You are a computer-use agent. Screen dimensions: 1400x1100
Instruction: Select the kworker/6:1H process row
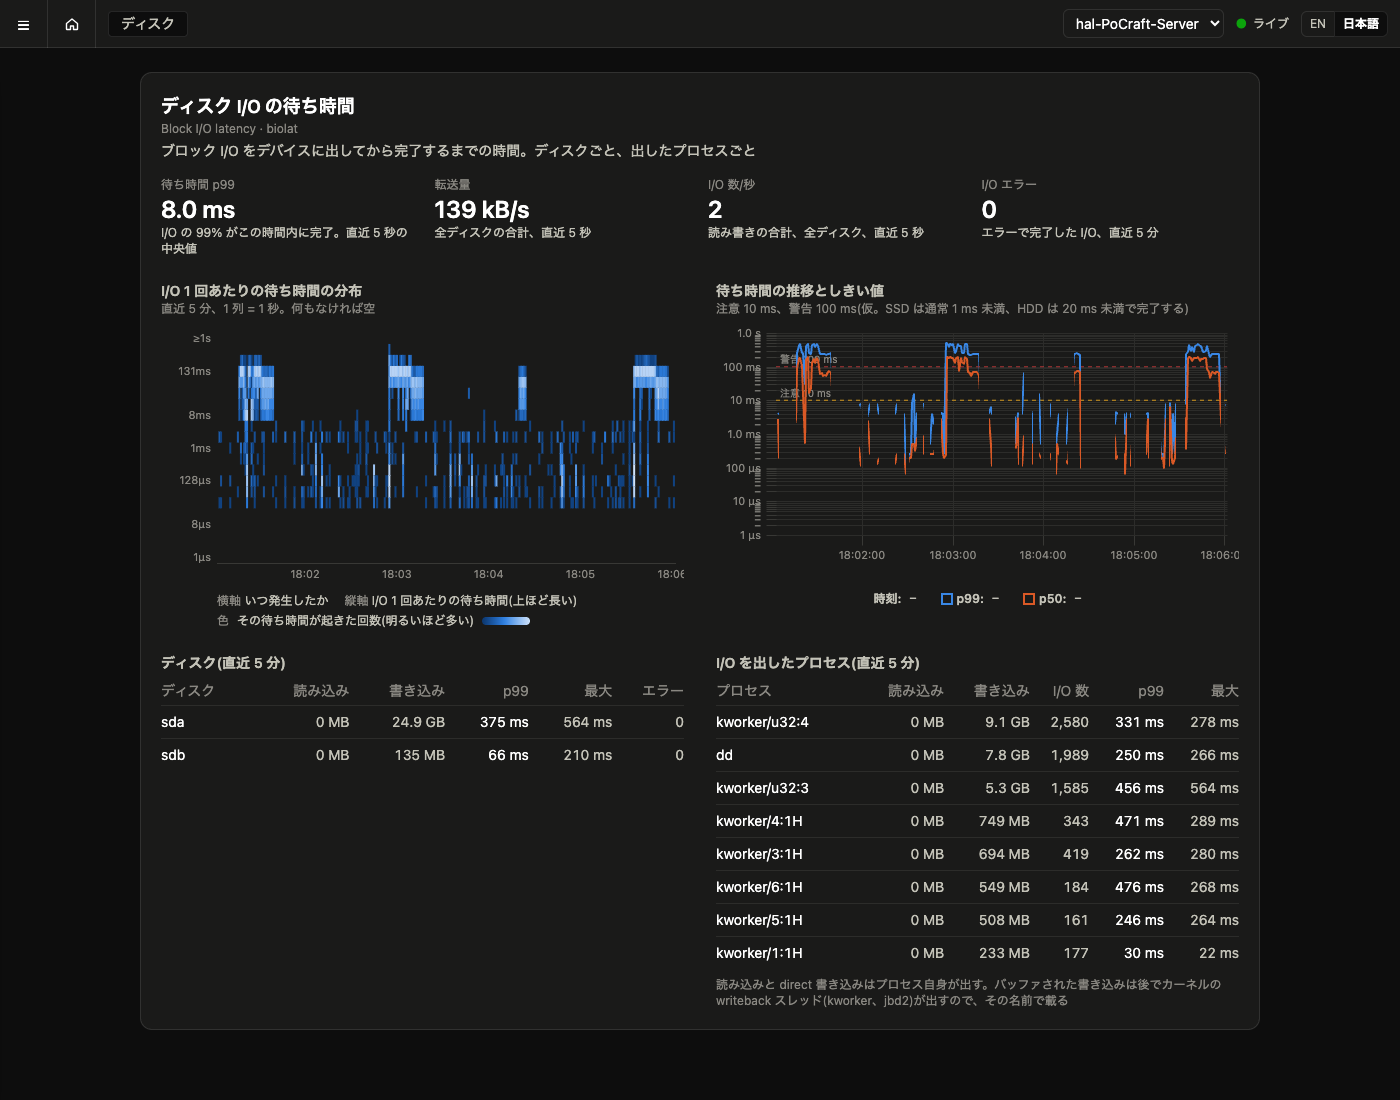tap(977, 887)
